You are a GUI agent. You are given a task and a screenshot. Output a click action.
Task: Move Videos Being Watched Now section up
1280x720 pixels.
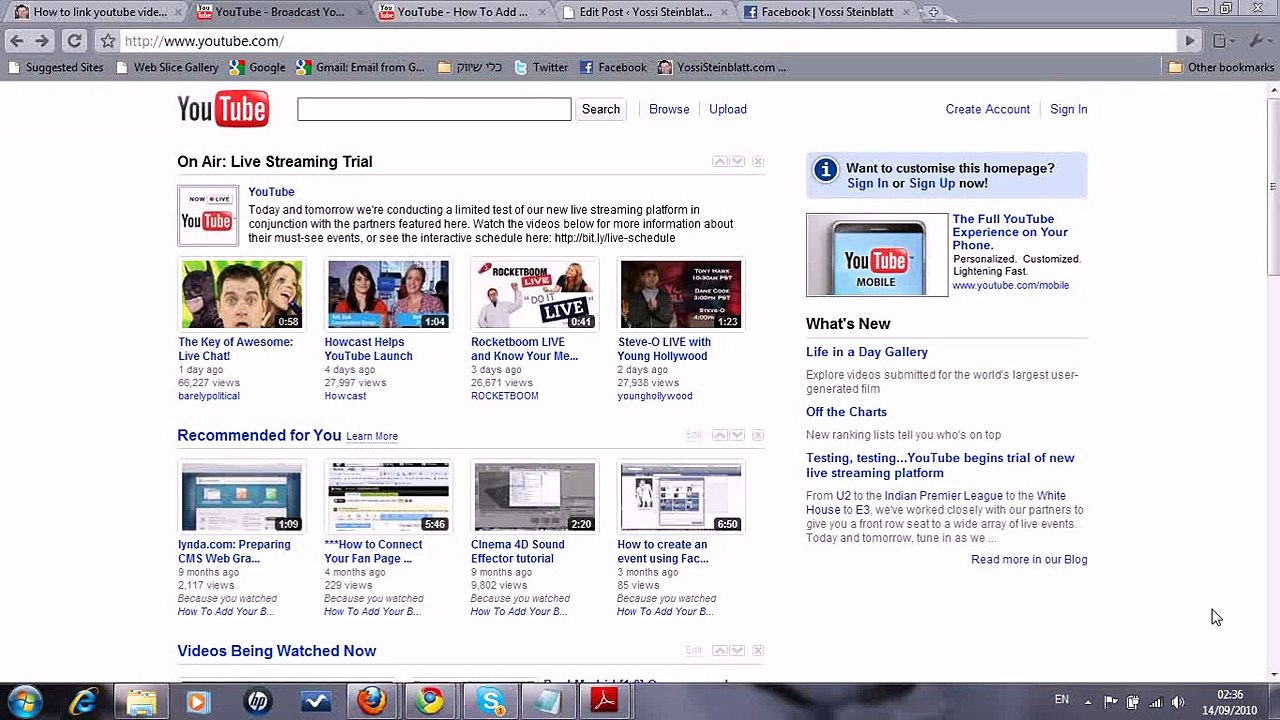(x=719, y=650)
